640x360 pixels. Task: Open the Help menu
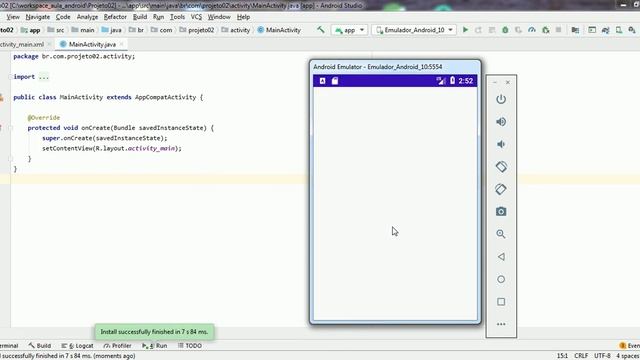243,17
